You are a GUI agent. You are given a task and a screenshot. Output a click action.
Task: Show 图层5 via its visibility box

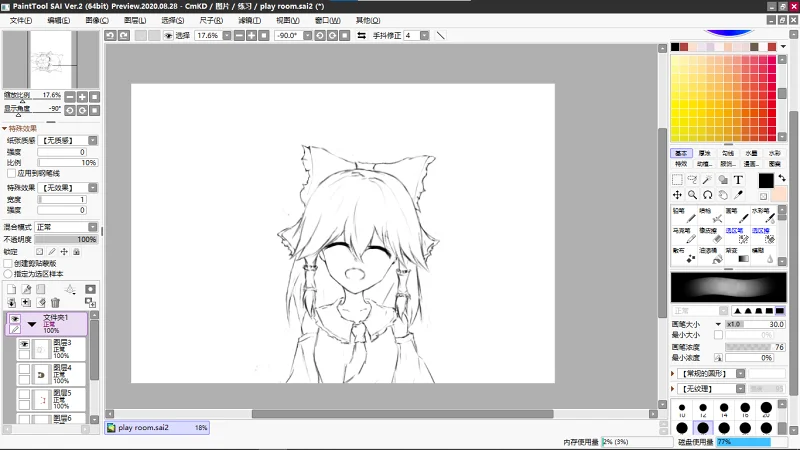coord(24,394)
